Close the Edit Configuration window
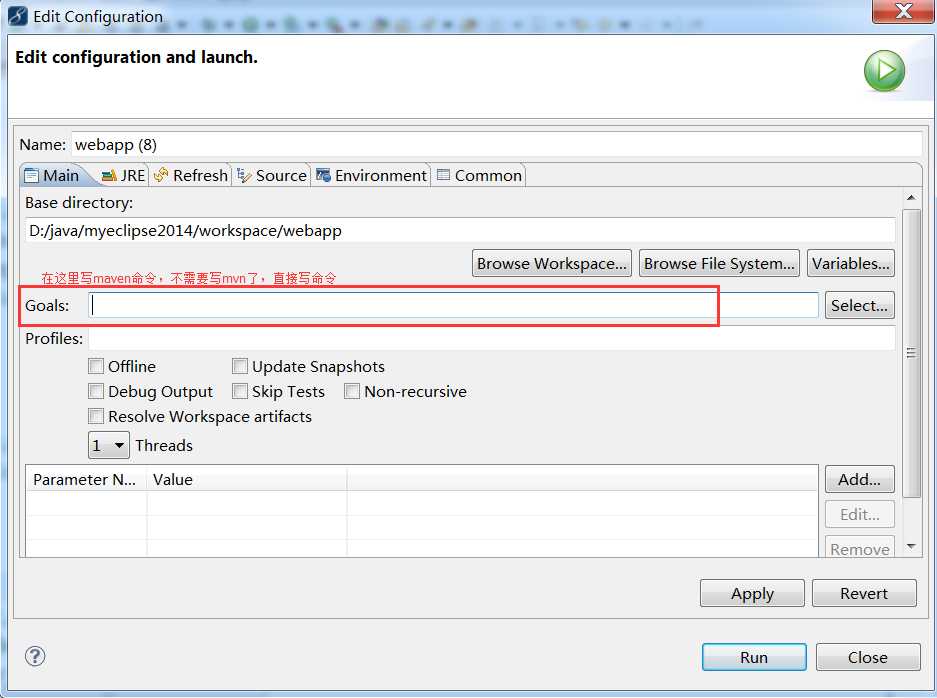Viewport: 937px width, 698px height. pos(903,11)
